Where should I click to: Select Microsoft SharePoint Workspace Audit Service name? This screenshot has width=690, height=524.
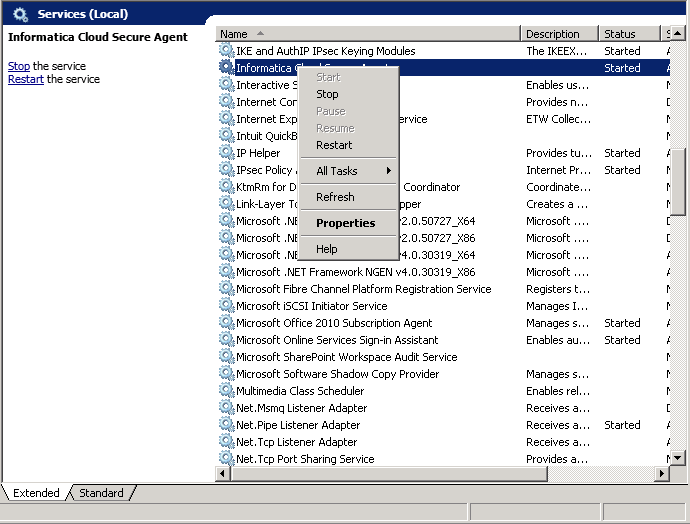click(x=347, y=357)
